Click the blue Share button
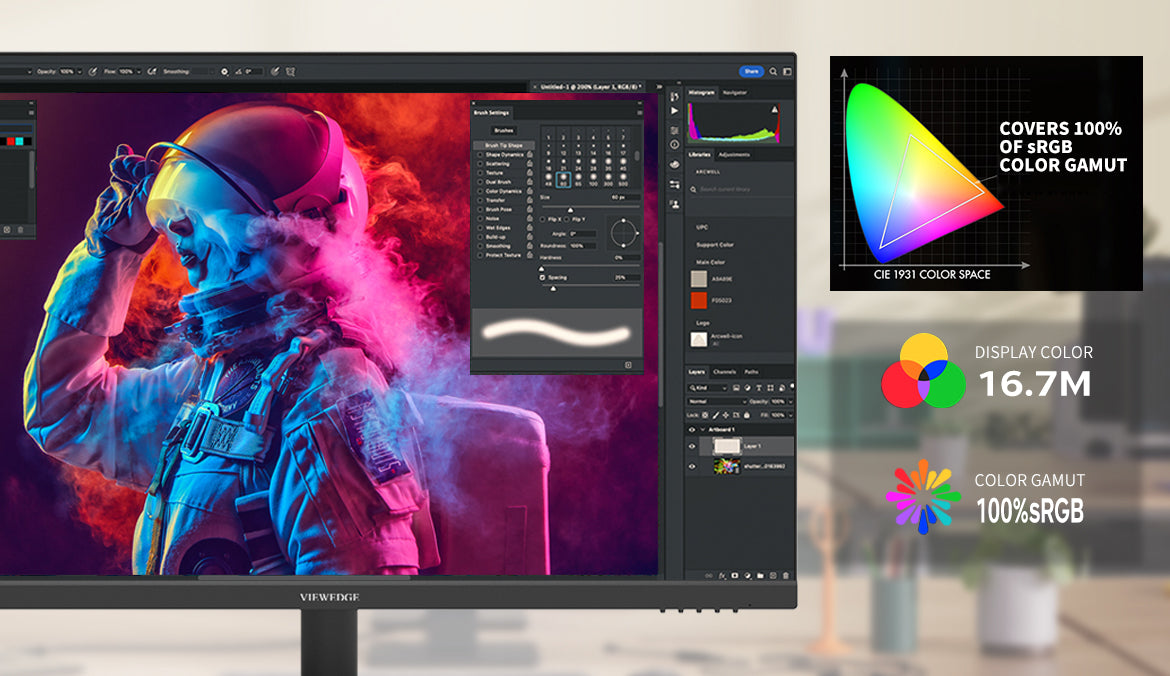Screen dimensions: 1170x676 [750, 72]
